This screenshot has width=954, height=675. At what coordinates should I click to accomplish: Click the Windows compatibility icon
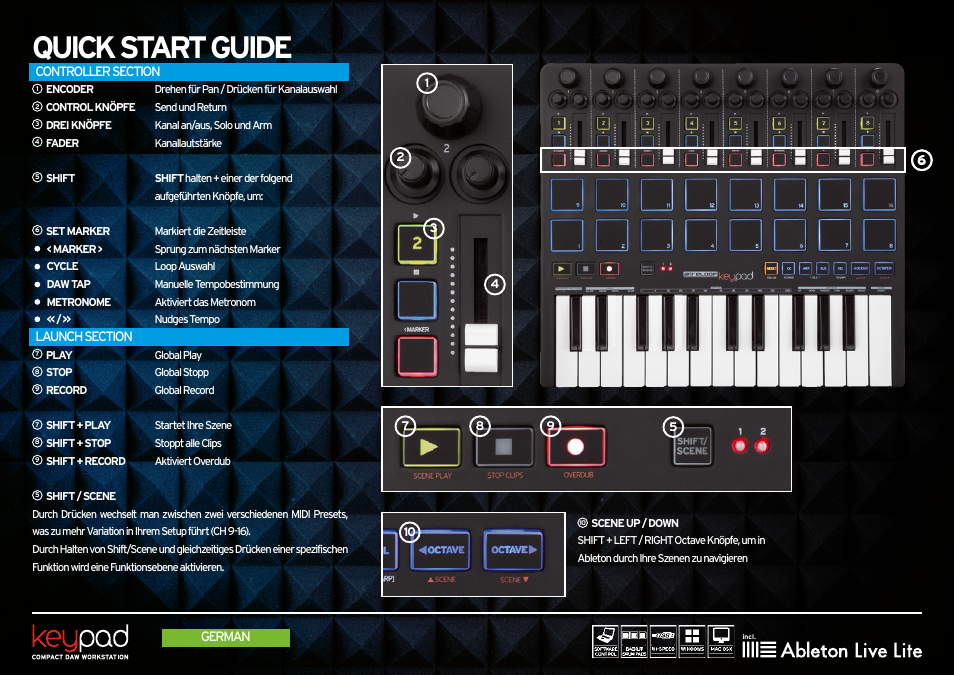pos(692,642)
